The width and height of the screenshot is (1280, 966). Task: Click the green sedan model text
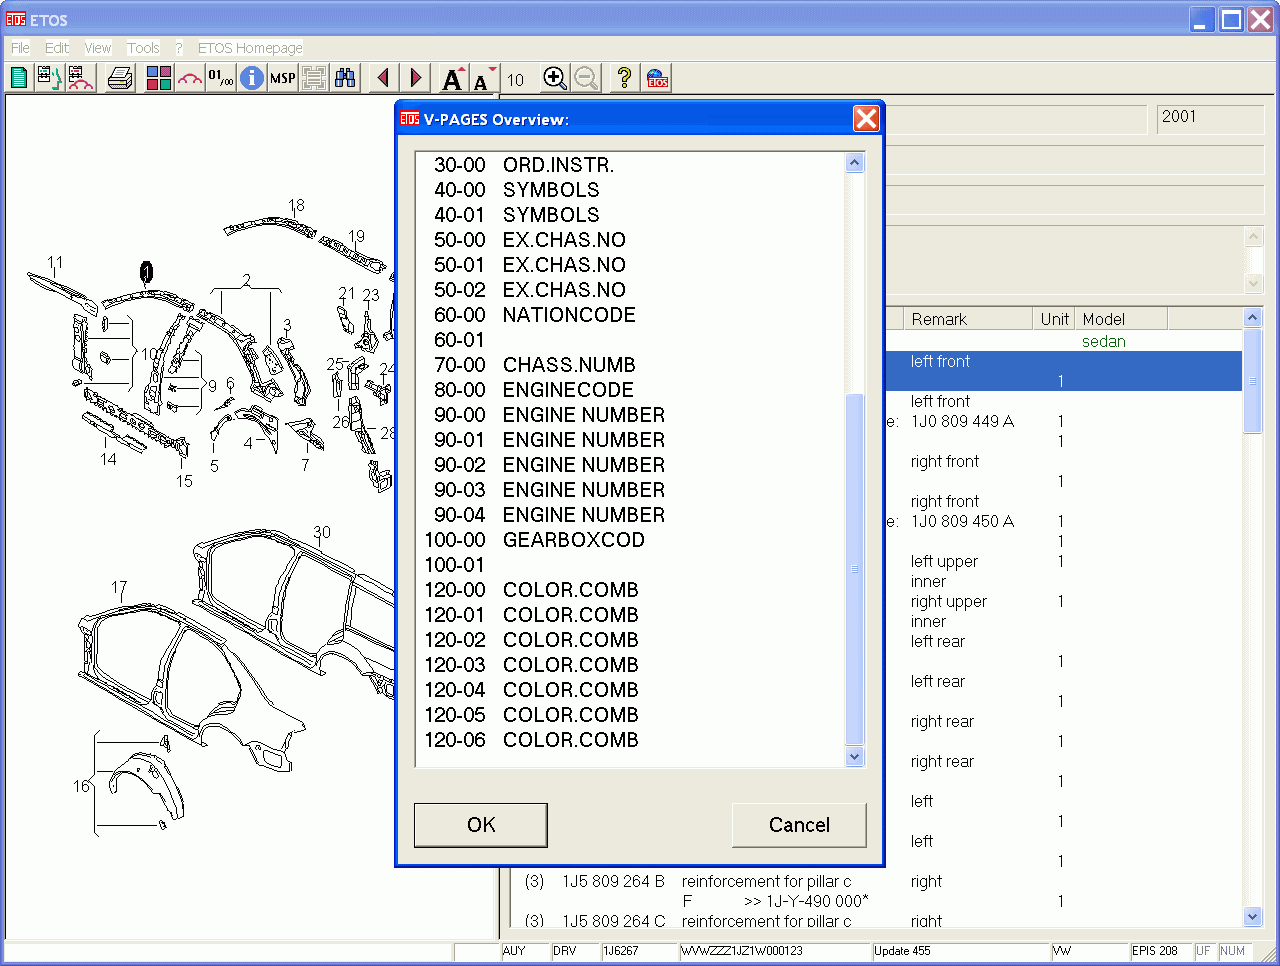pos(1104,341)
